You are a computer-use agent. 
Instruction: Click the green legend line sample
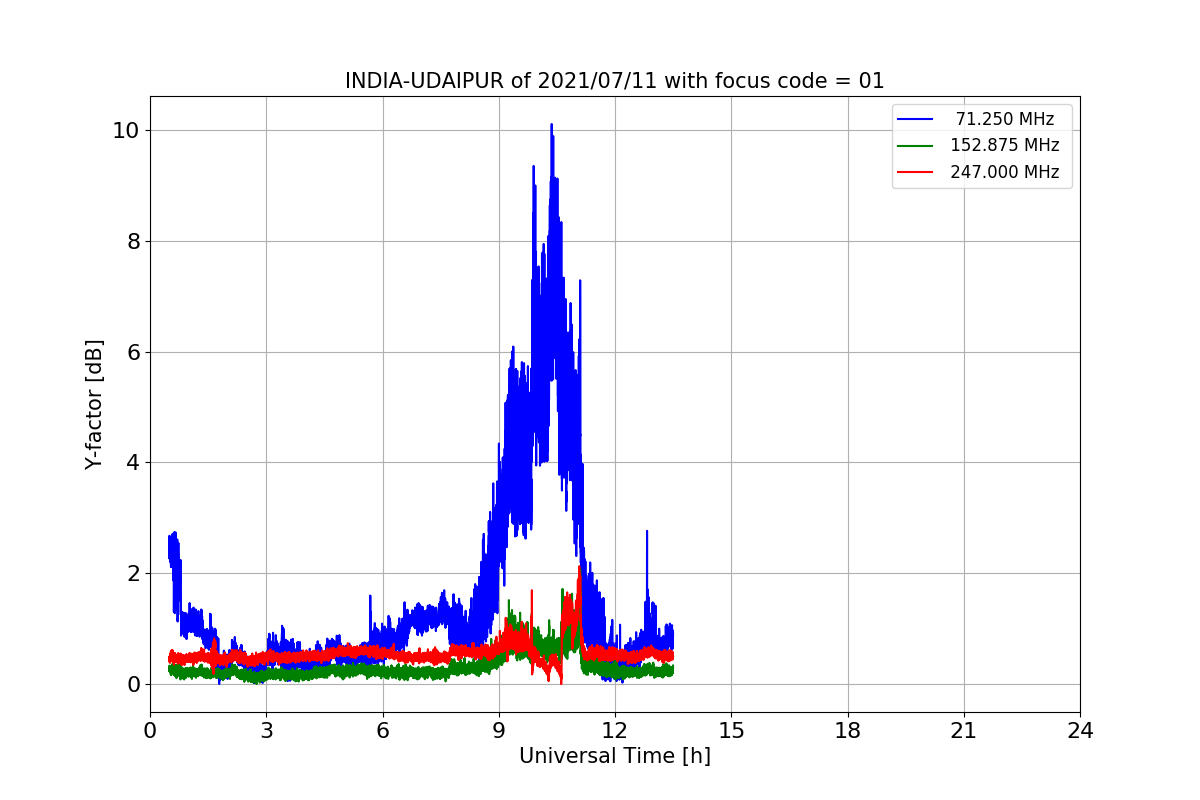click(915, 146)
